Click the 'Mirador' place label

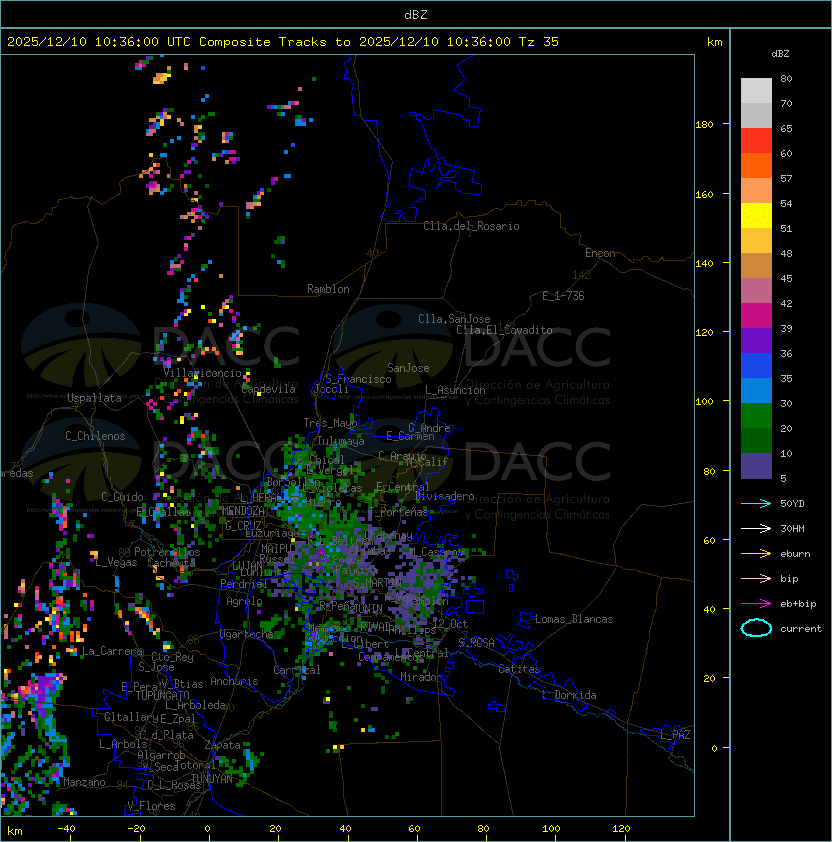(x=421, y=677)
